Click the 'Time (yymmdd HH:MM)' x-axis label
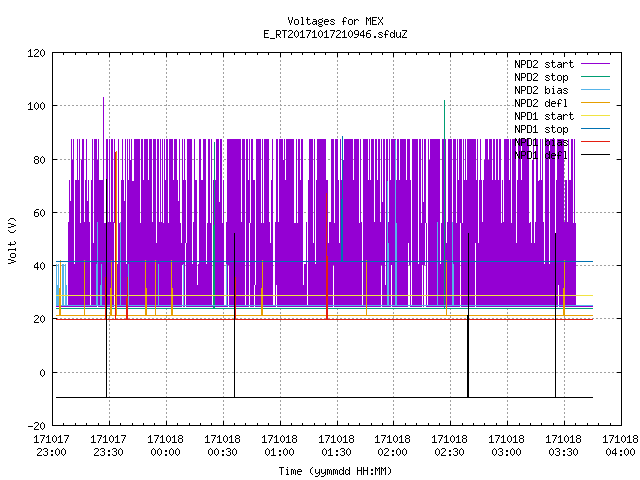The height and width of the screenshot is (480, 640). click(x=335, y=471)
